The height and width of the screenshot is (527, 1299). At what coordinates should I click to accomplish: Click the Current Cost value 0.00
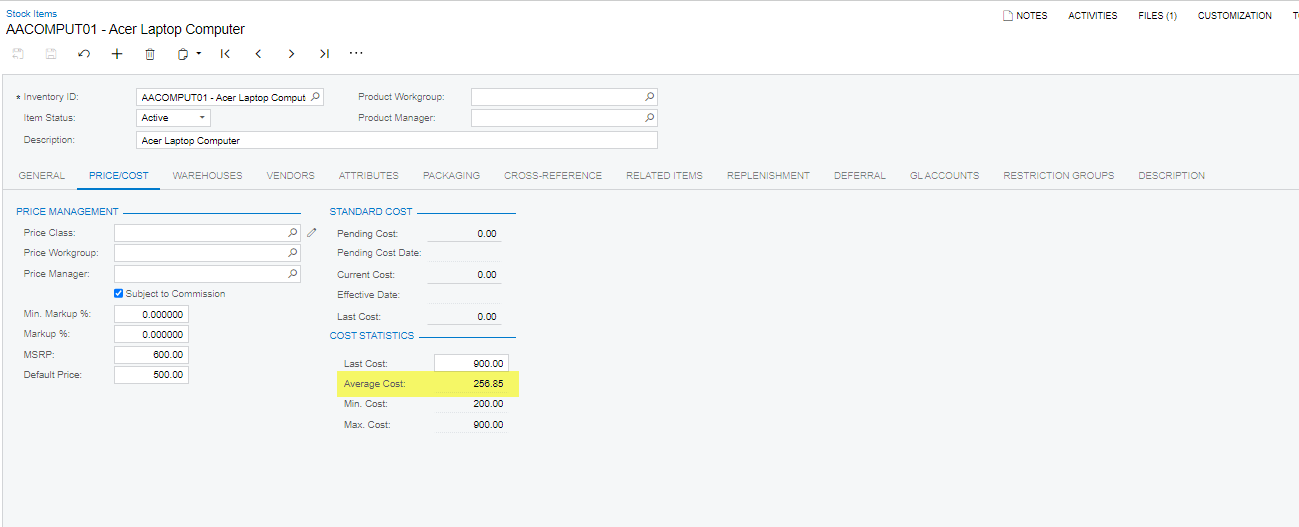tap(486, 274)
